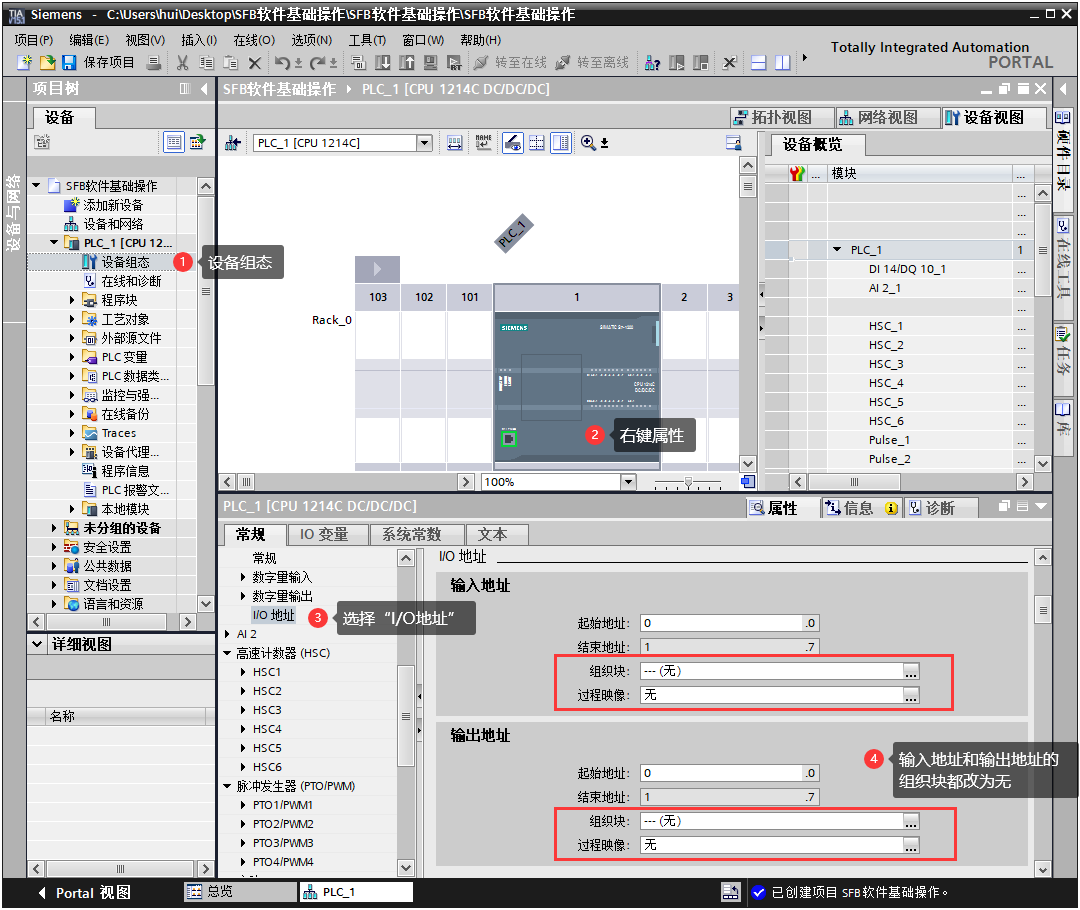Click the 总览 taskbar button

pyautogui.click(x=240, y=891)
